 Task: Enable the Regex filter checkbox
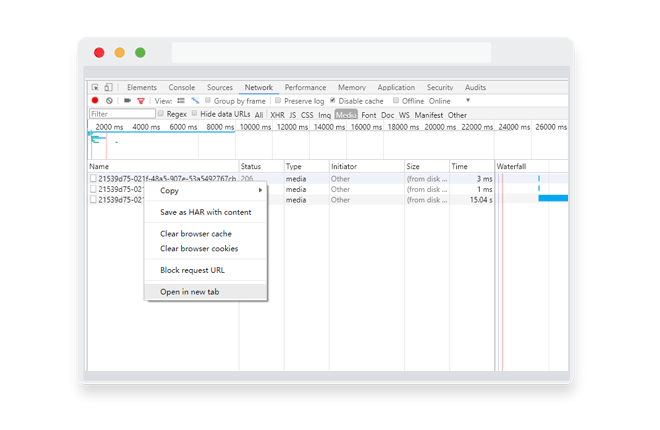tap(161, 114)
